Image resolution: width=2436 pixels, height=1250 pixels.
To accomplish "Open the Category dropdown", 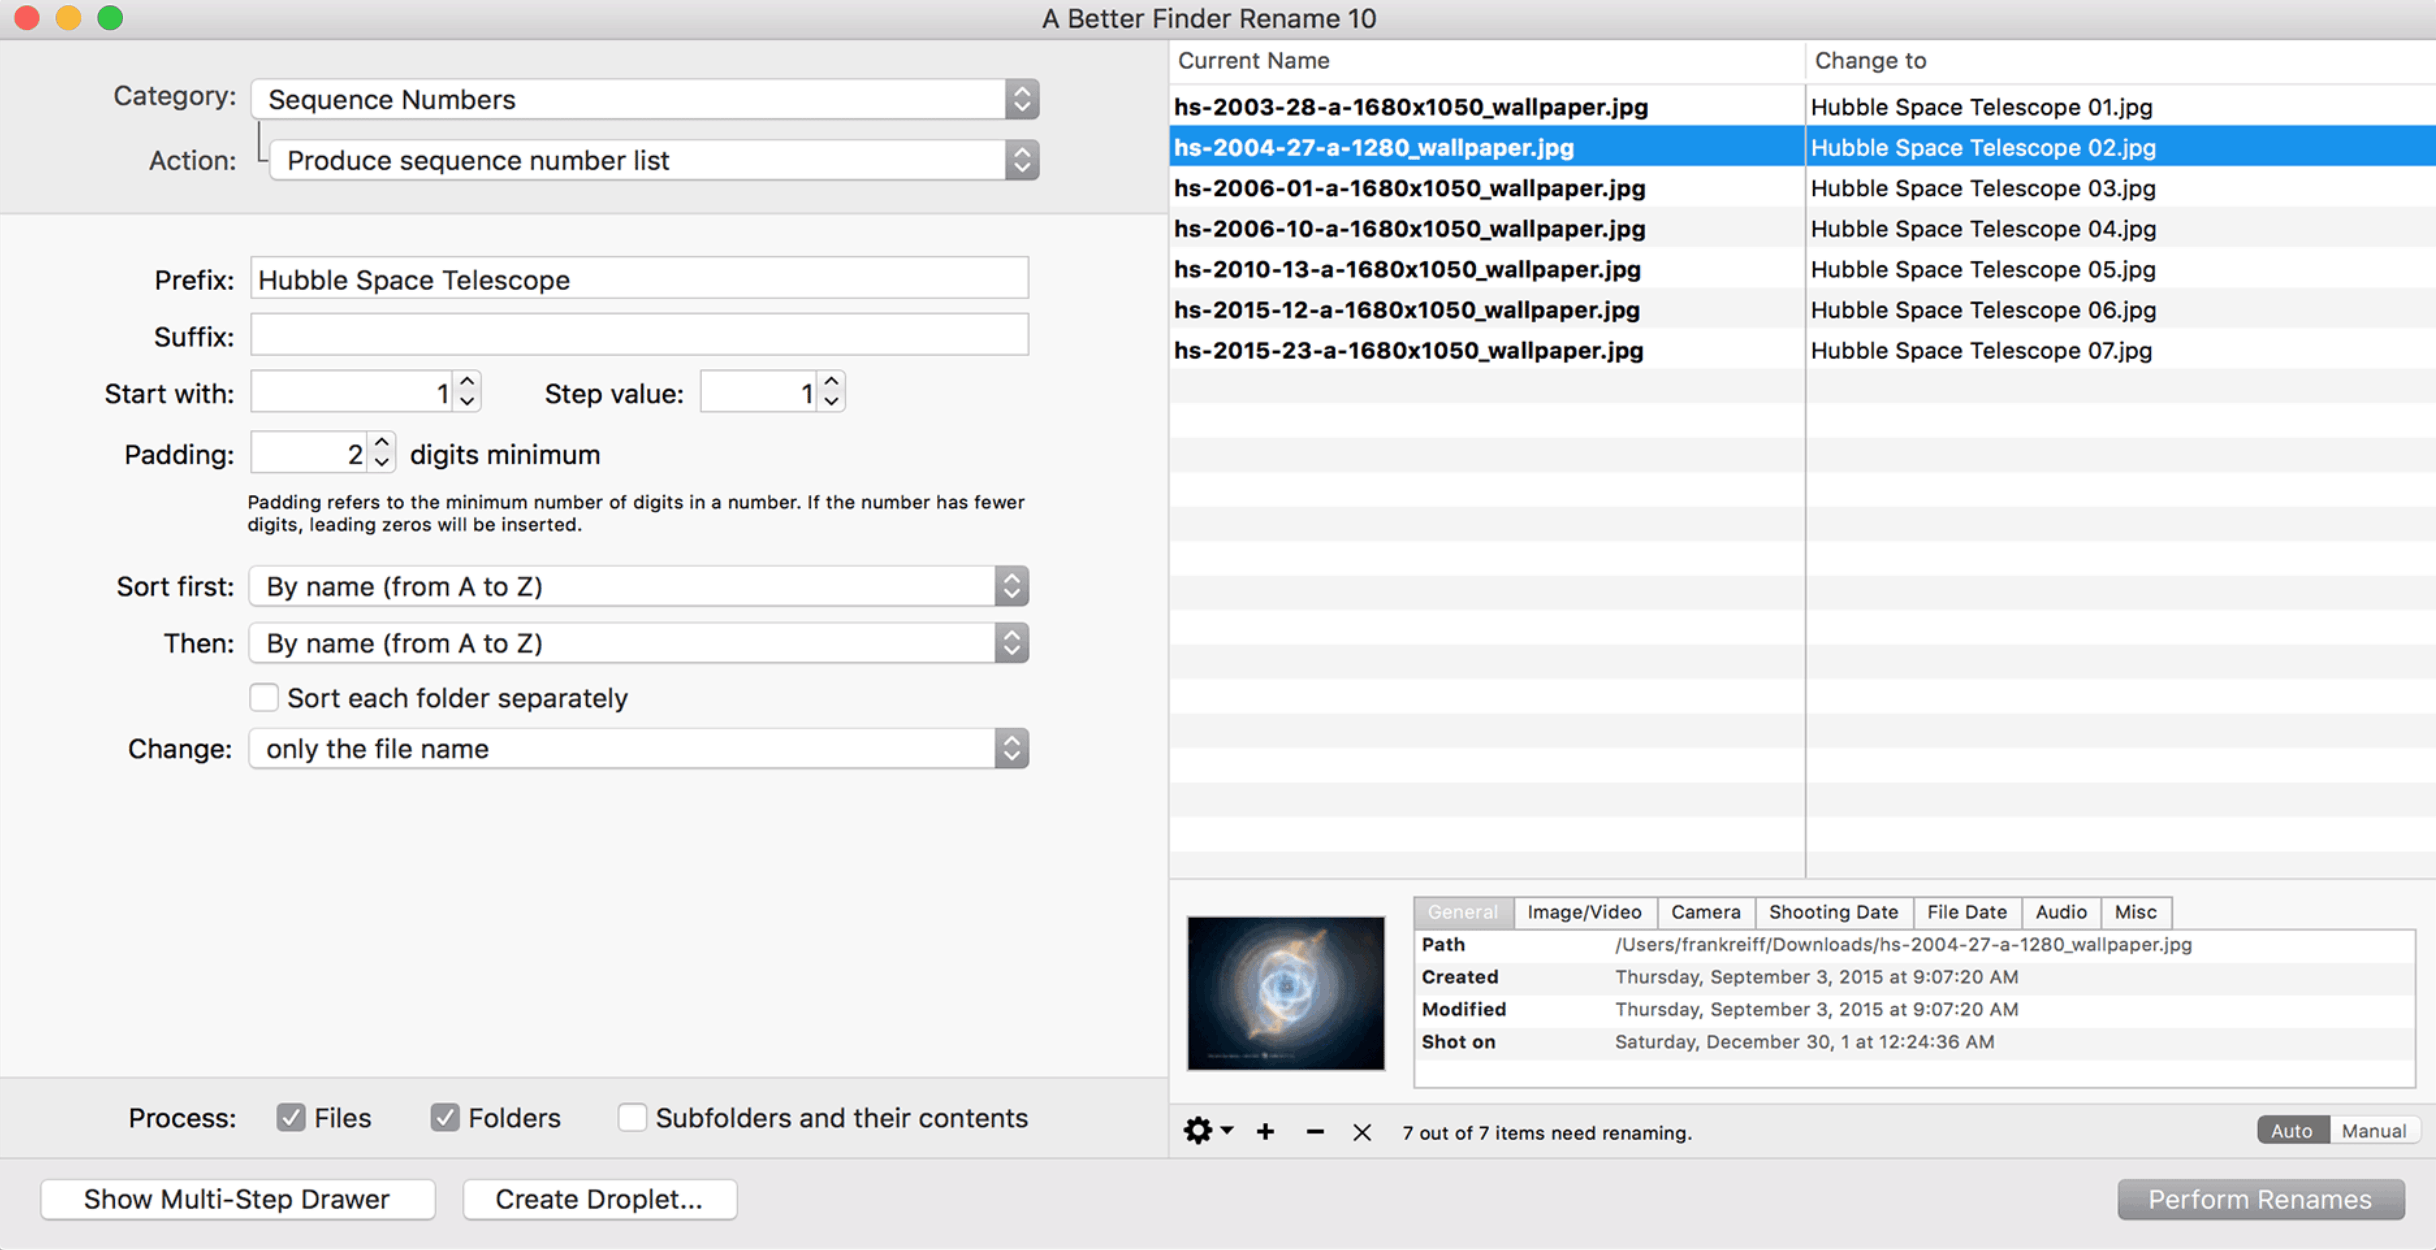I will (1022, 99).
